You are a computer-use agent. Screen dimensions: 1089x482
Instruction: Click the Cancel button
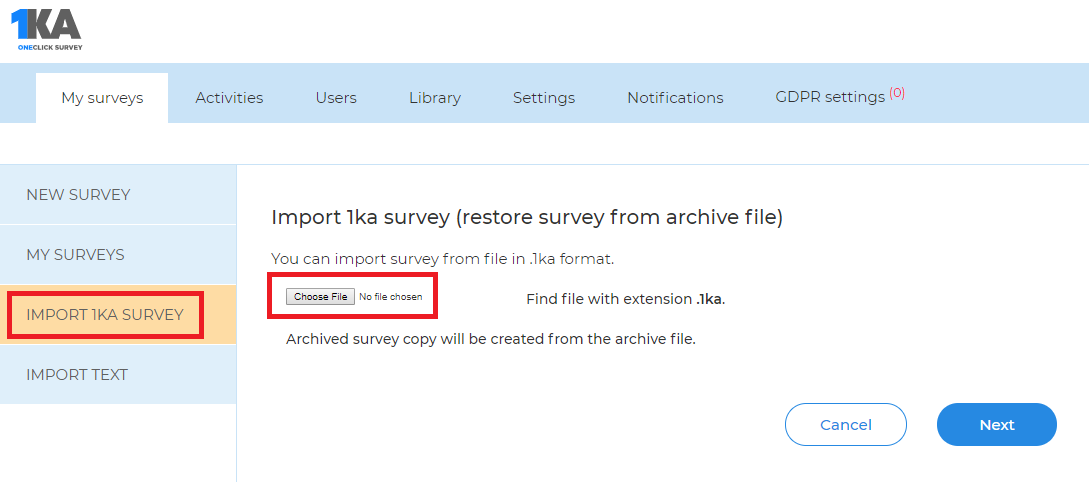[845, 424]
